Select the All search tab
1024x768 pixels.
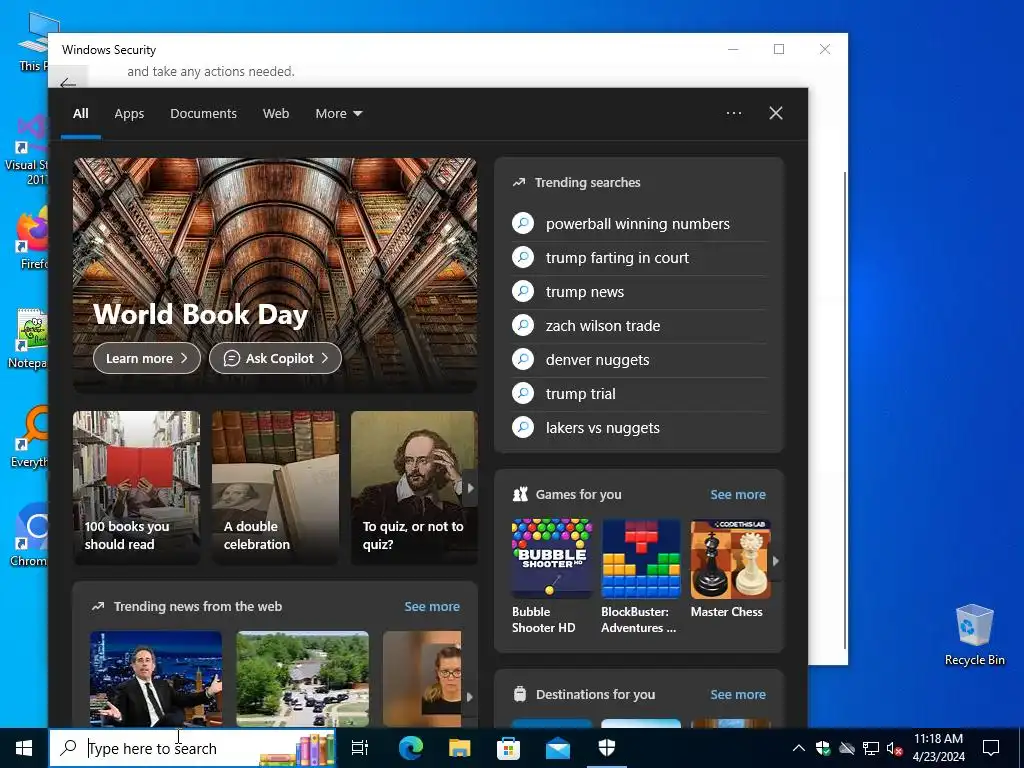[81, 114]
